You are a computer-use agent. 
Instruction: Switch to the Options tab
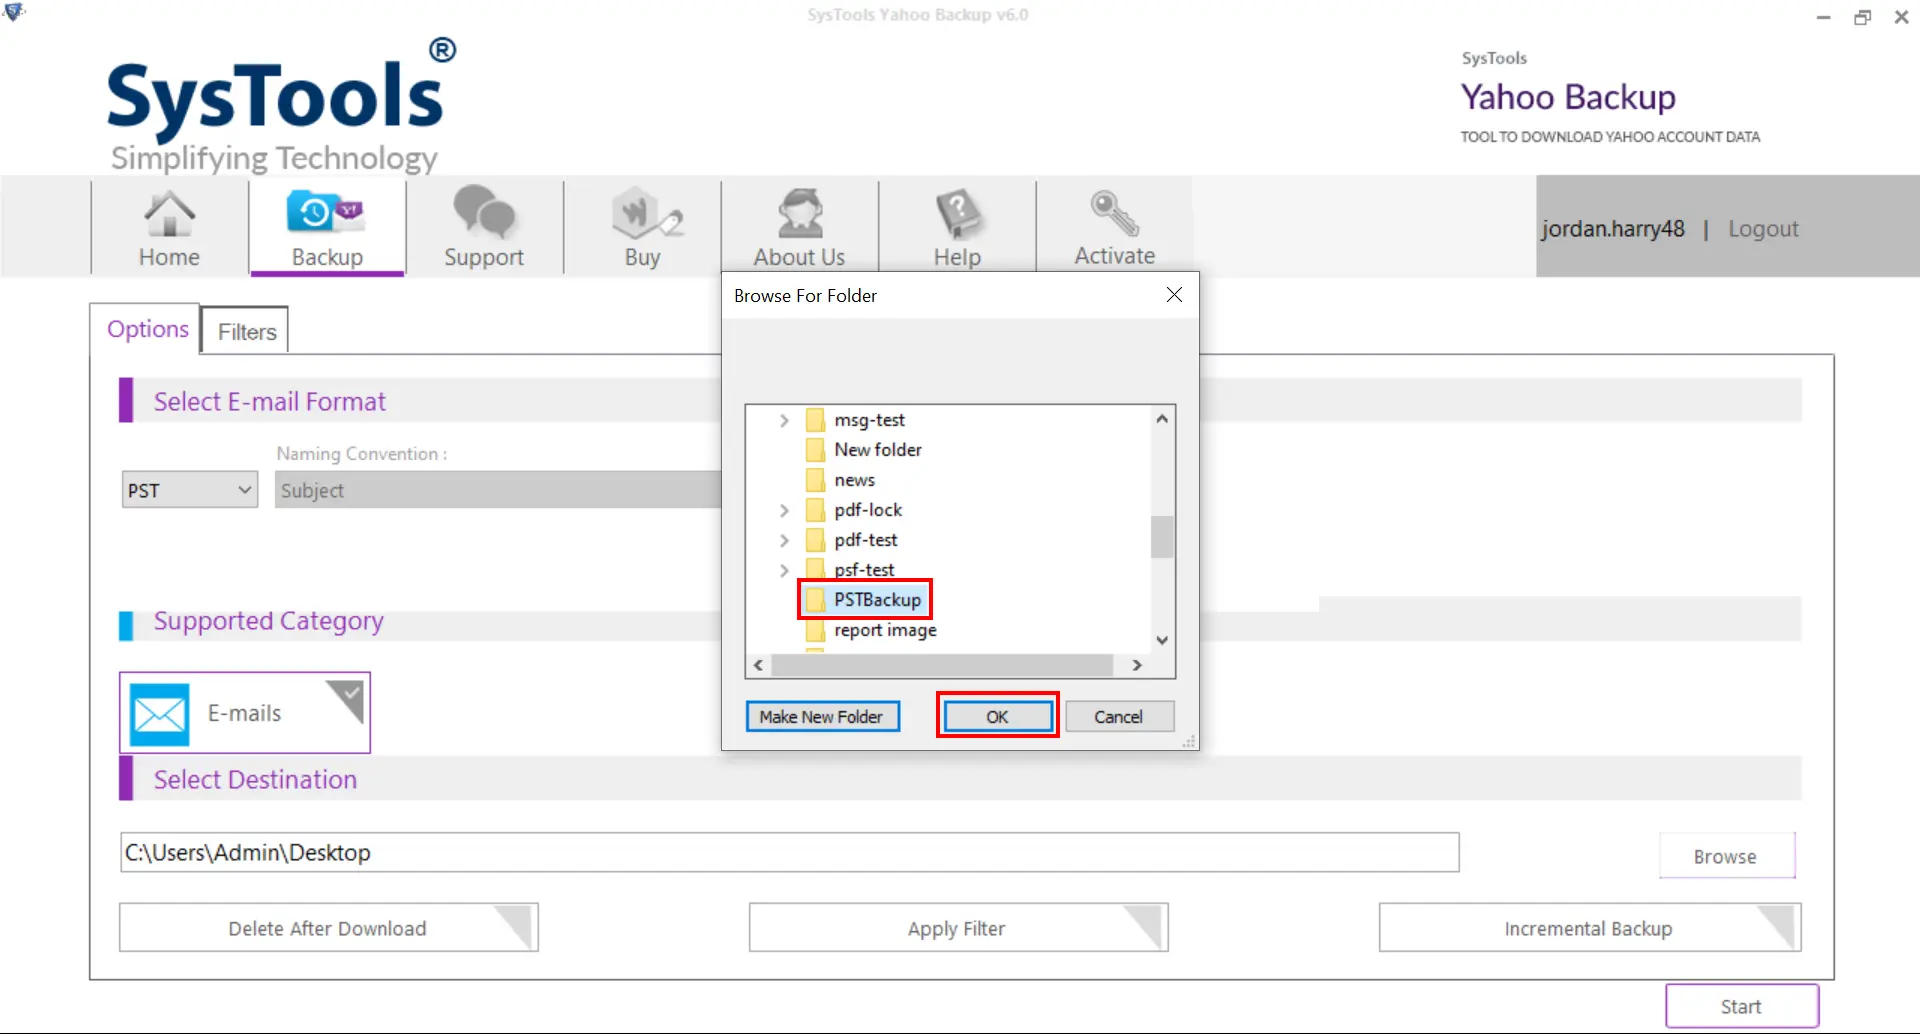coord(147,329)
